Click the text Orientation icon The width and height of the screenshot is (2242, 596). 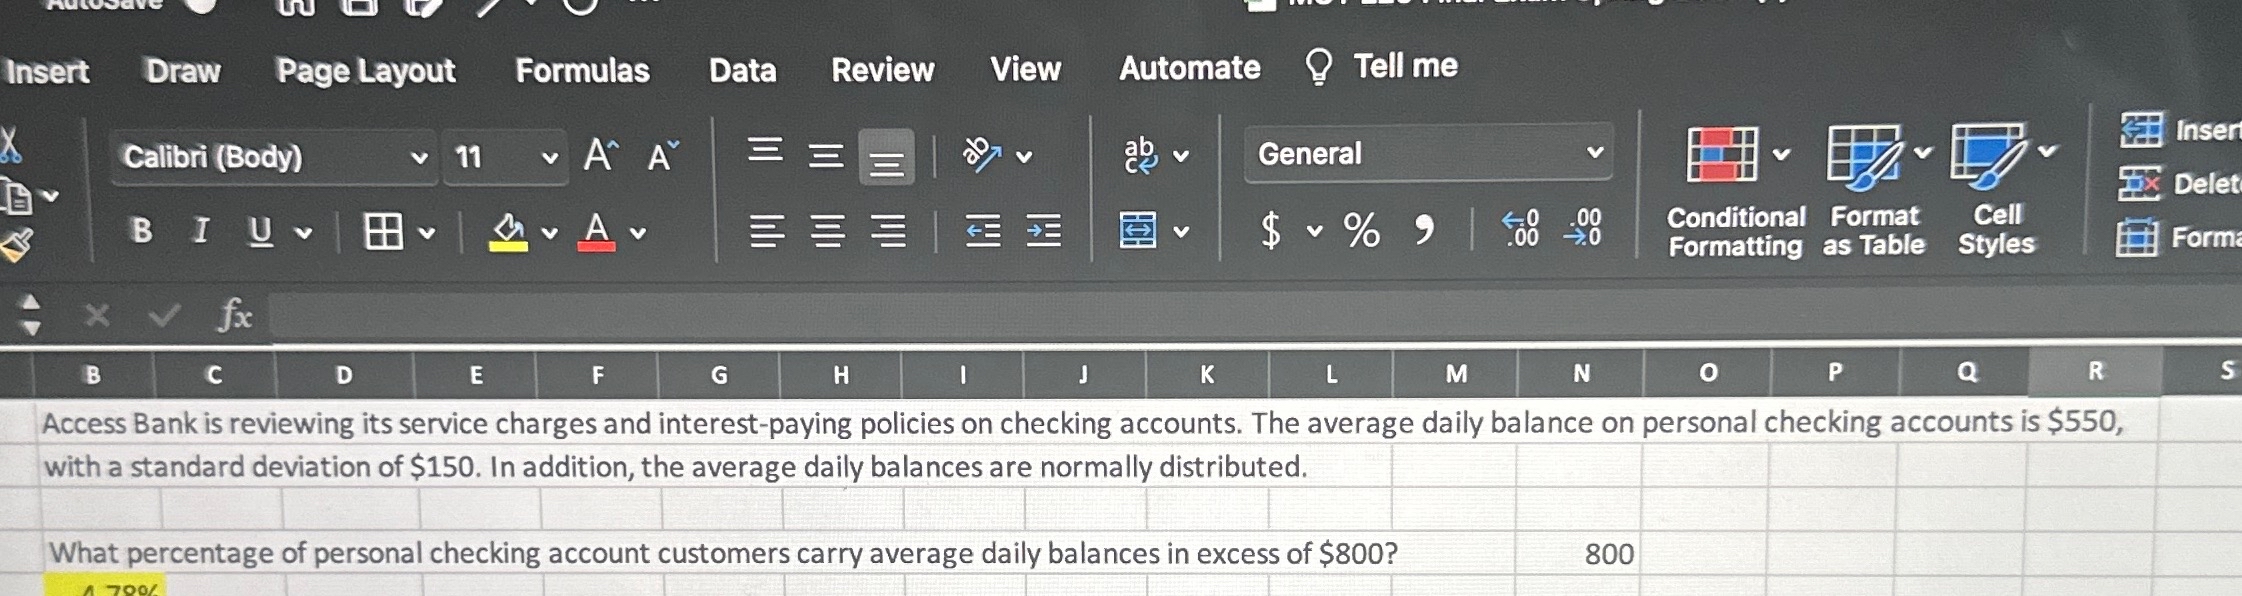click(x=981, y=154)
